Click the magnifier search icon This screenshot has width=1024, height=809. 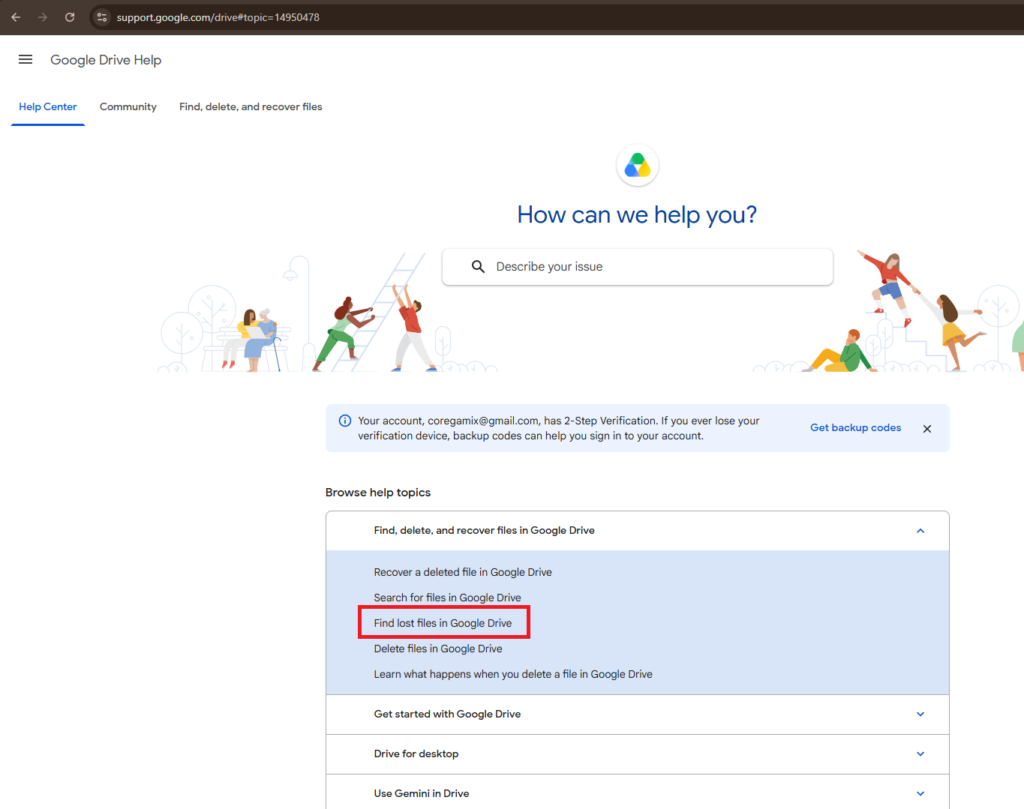[478, 266]
